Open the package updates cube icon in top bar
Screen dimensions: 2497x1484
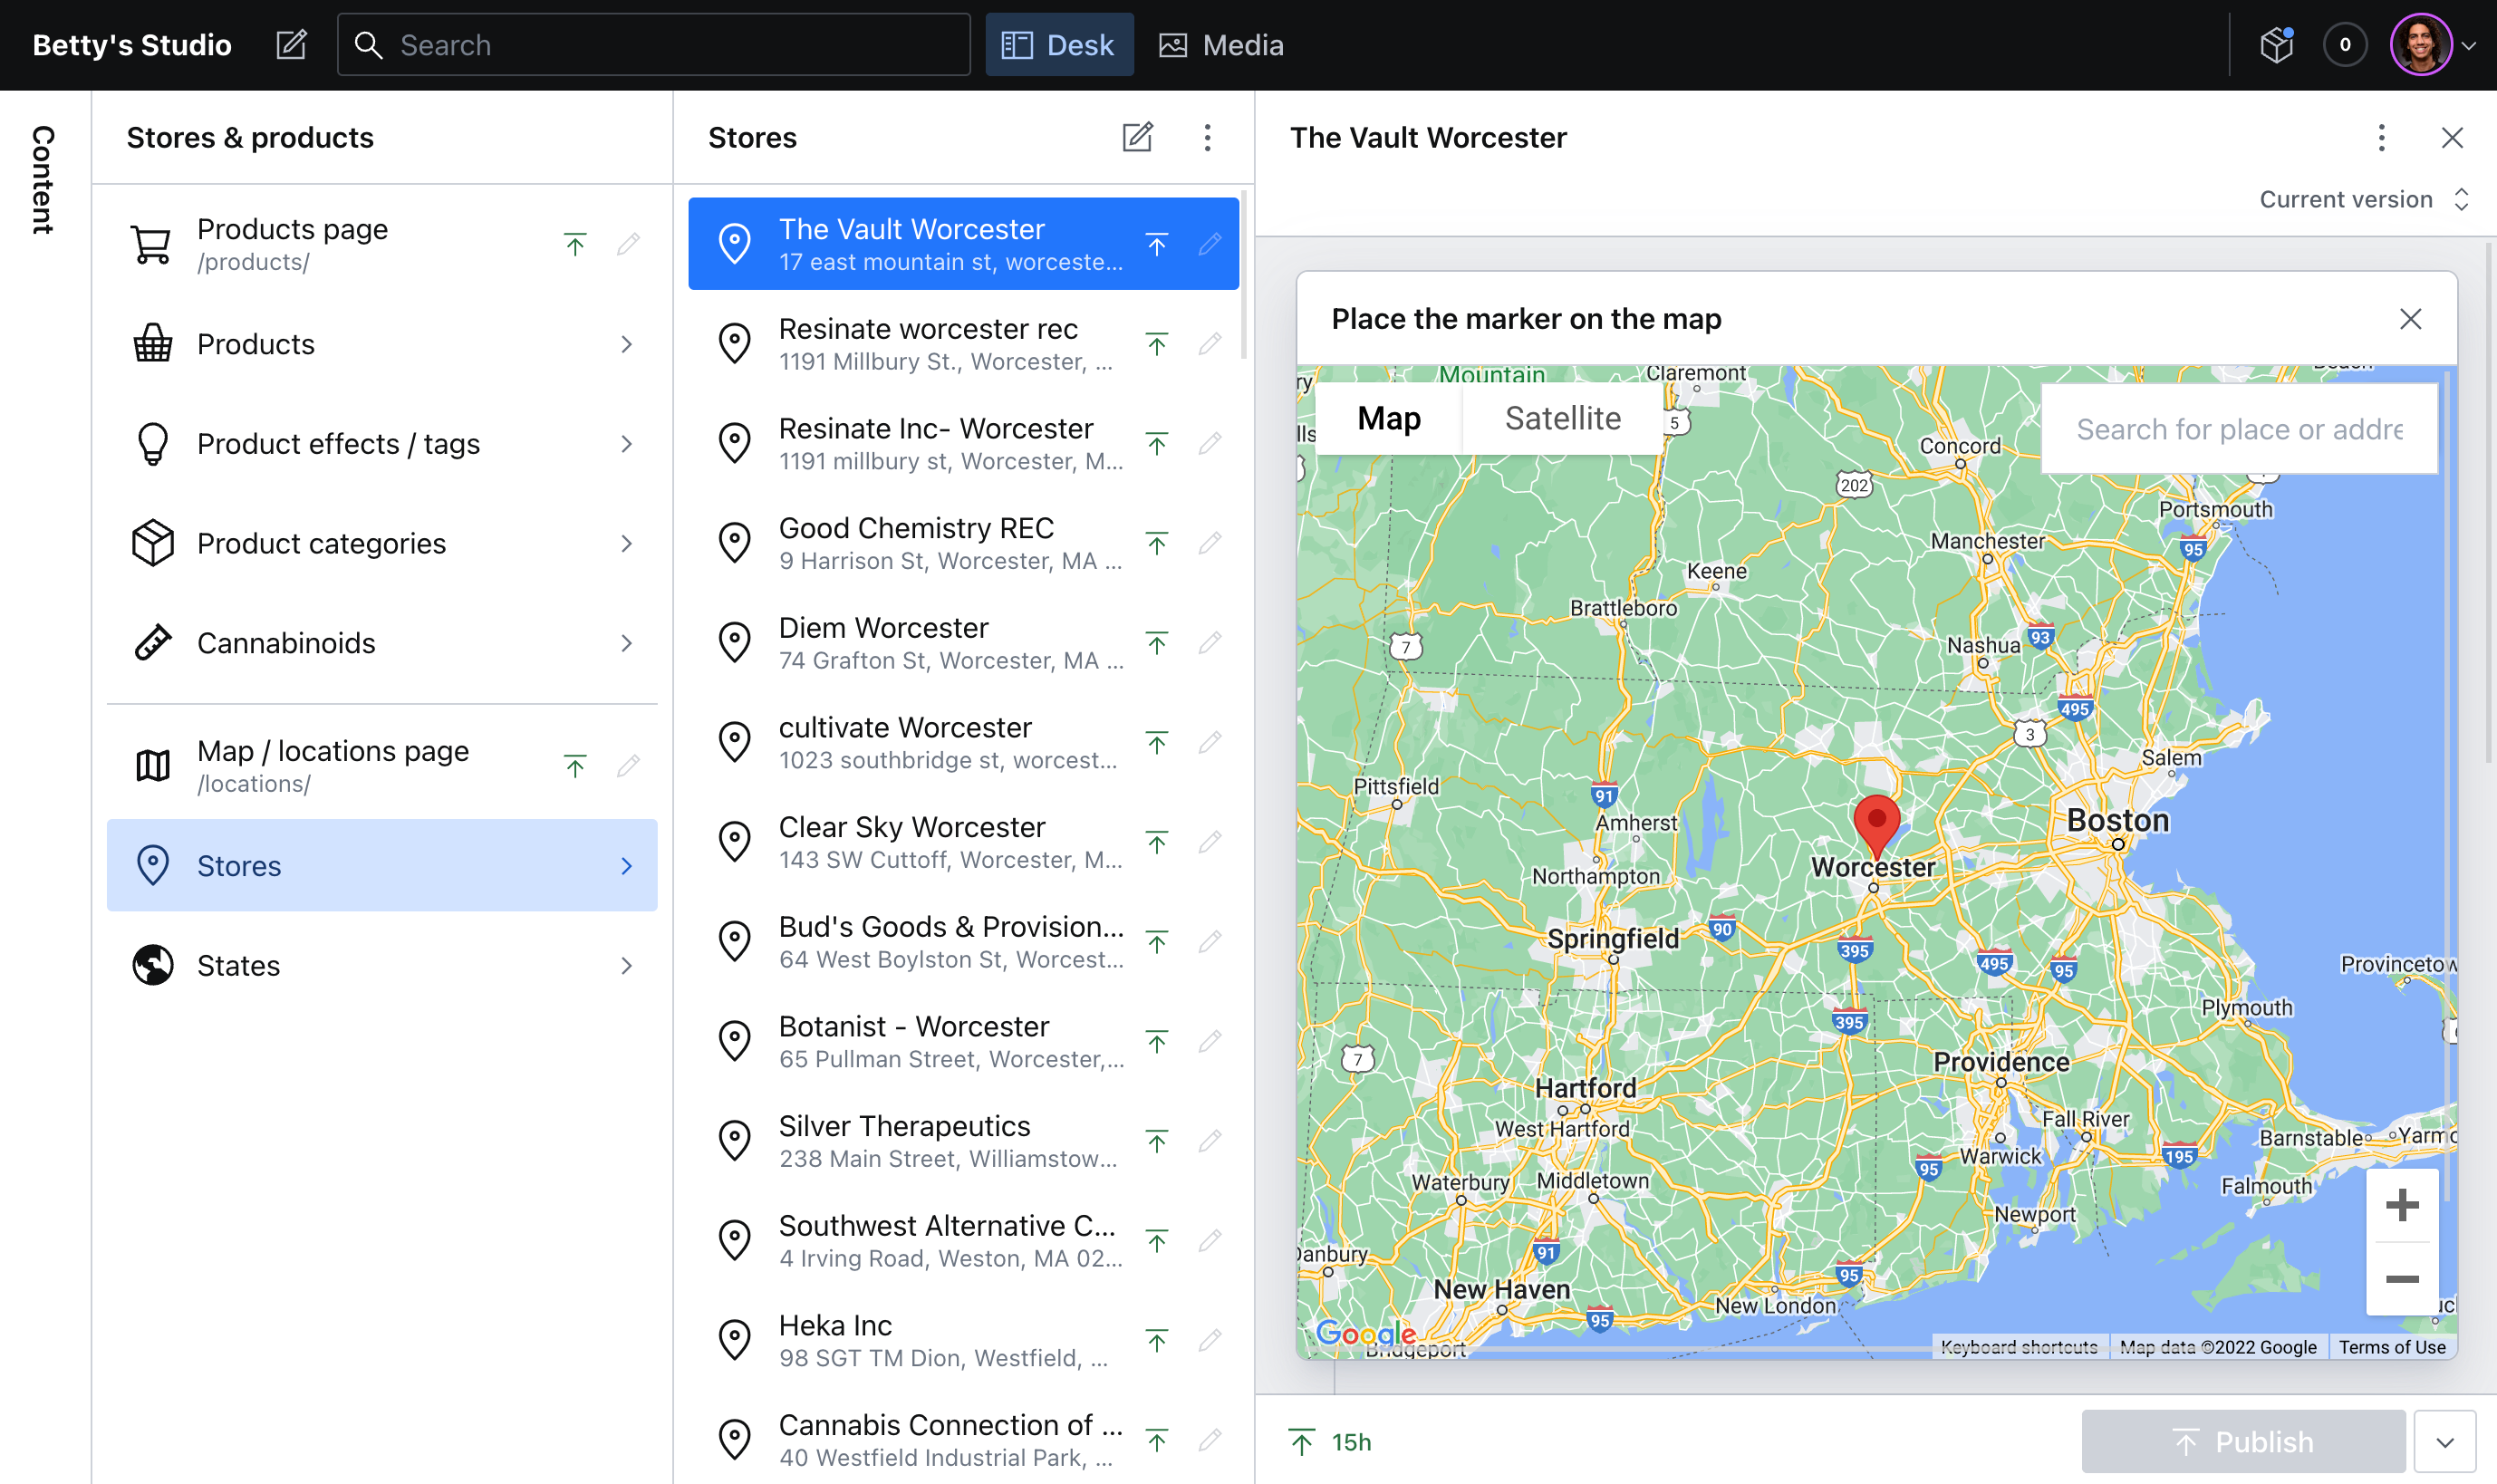pyautogui.click(x=2277, y=45)
